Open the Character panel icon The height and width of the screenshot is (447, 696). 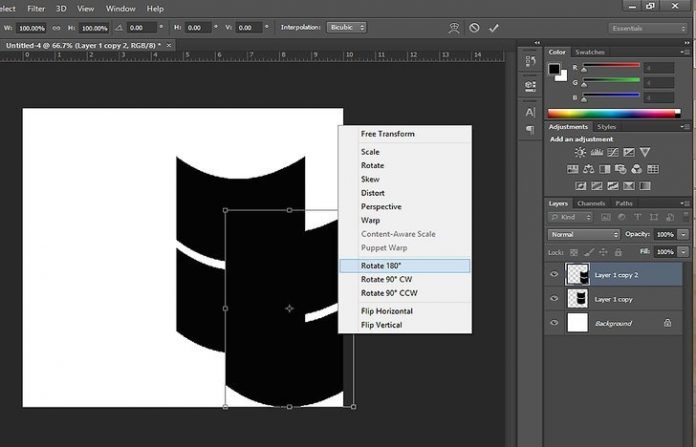pos(530,111)
